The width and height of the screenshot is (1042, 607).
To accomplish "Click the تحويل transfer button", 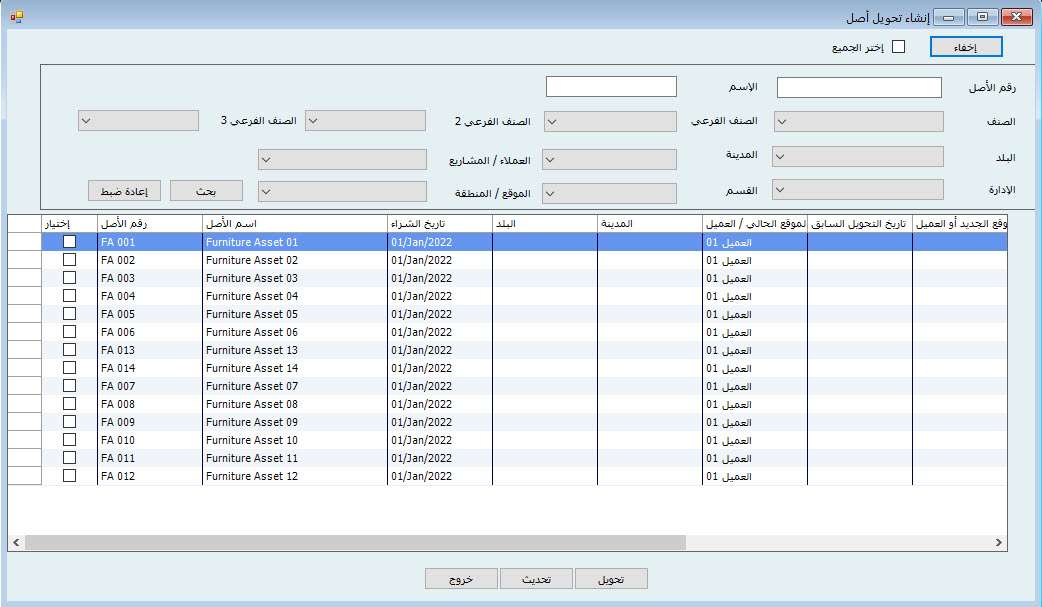I will pyautogui.click(x=611, y=579).
